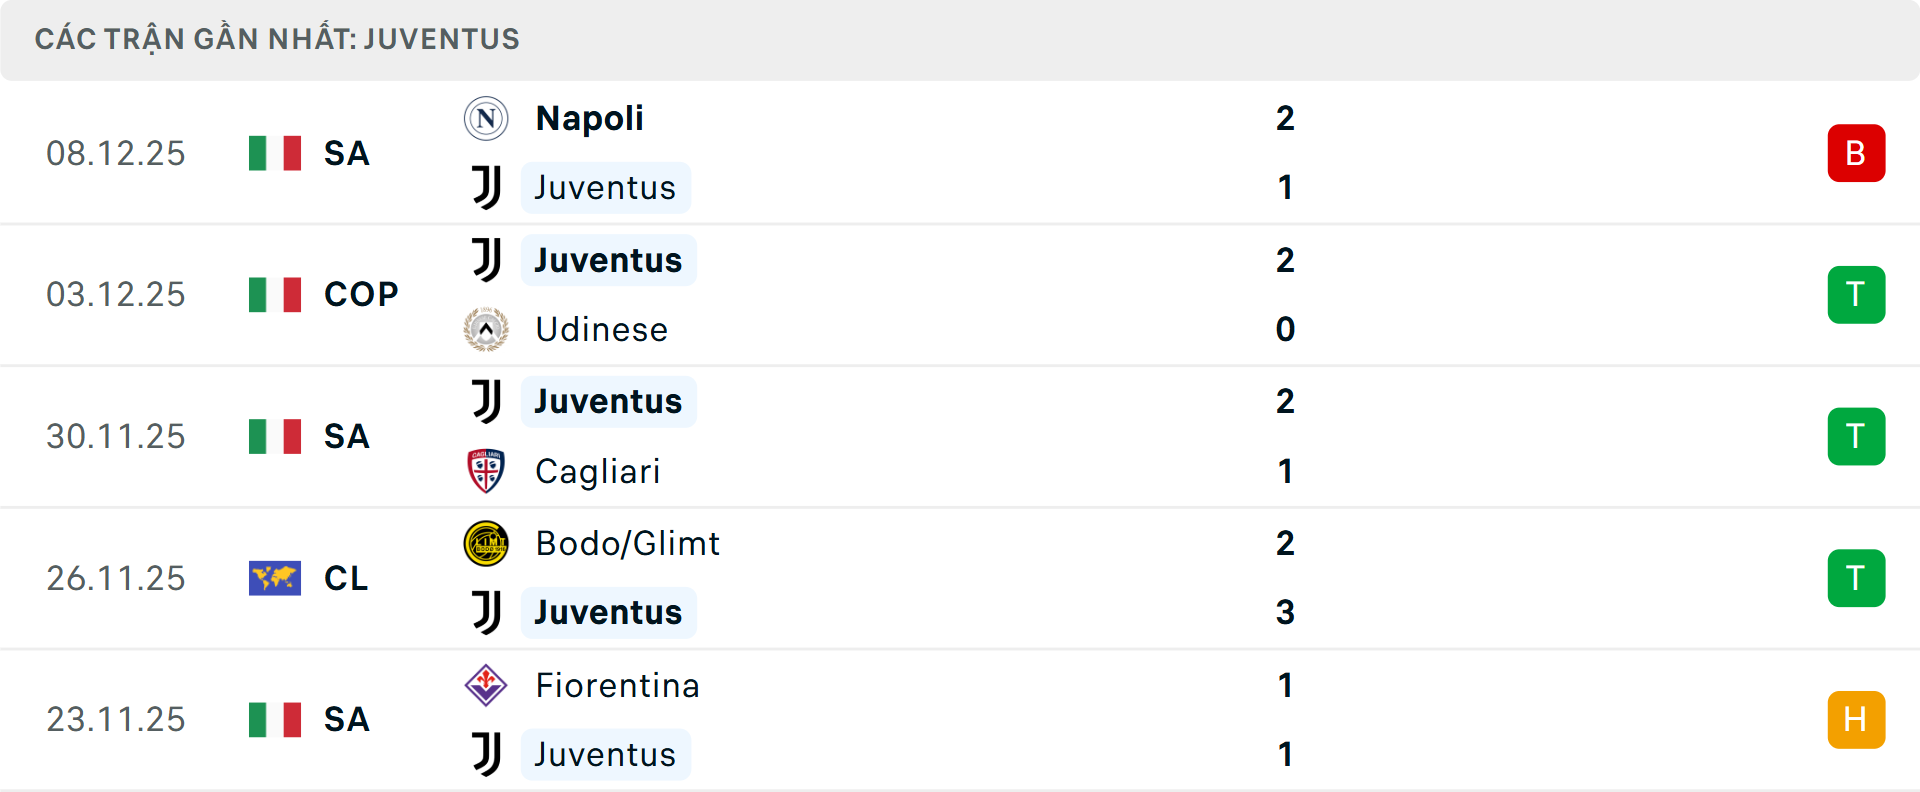
Task: Click the Italy flag beside COP competition
Action: click(x=274, y=294)
